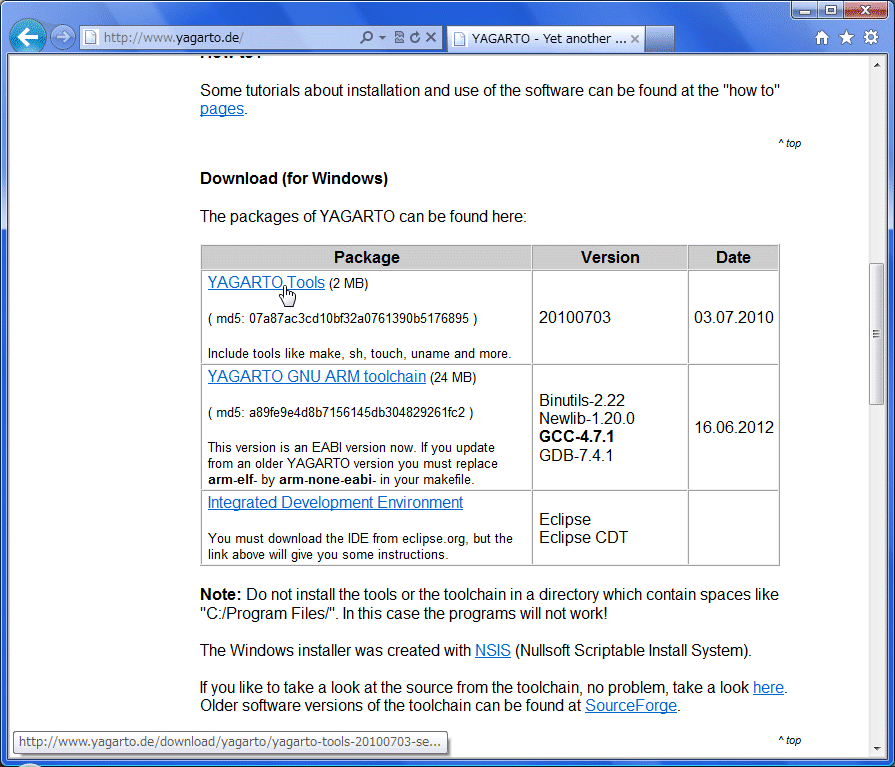Click the "Eclipse CDT" text

pyautogui.click(x=583, y=538)
